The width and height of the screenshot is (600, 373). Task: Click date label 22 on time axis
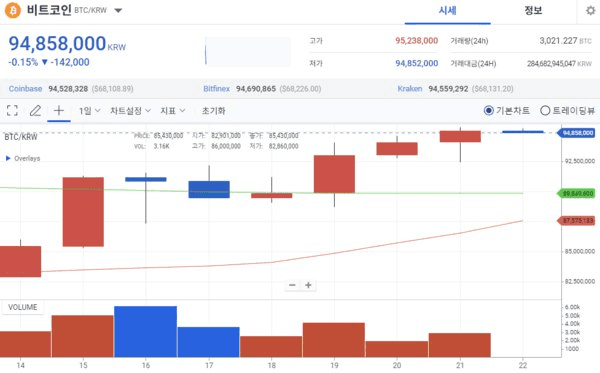(523, 365)
